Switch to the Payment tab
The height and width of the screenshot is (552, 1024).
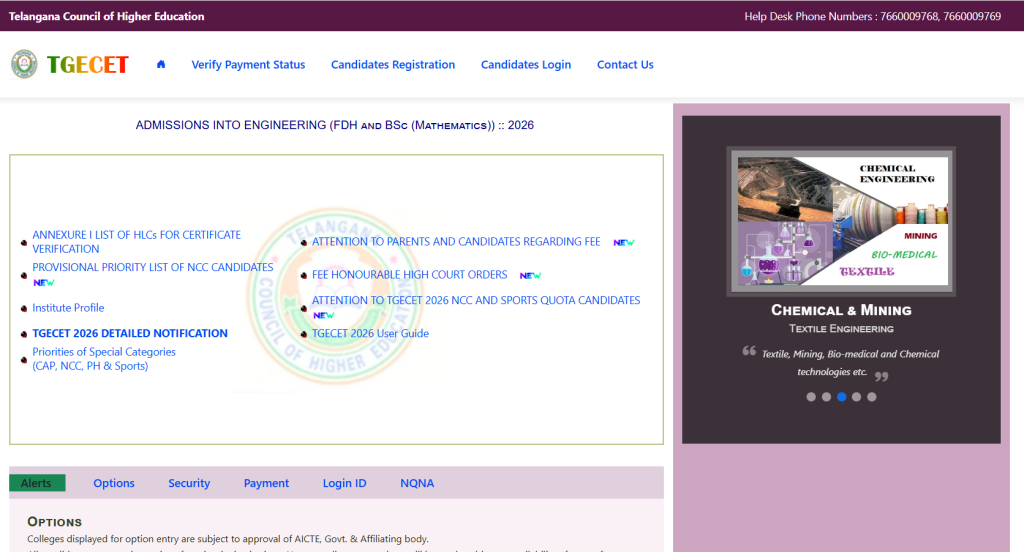point(266,483)
